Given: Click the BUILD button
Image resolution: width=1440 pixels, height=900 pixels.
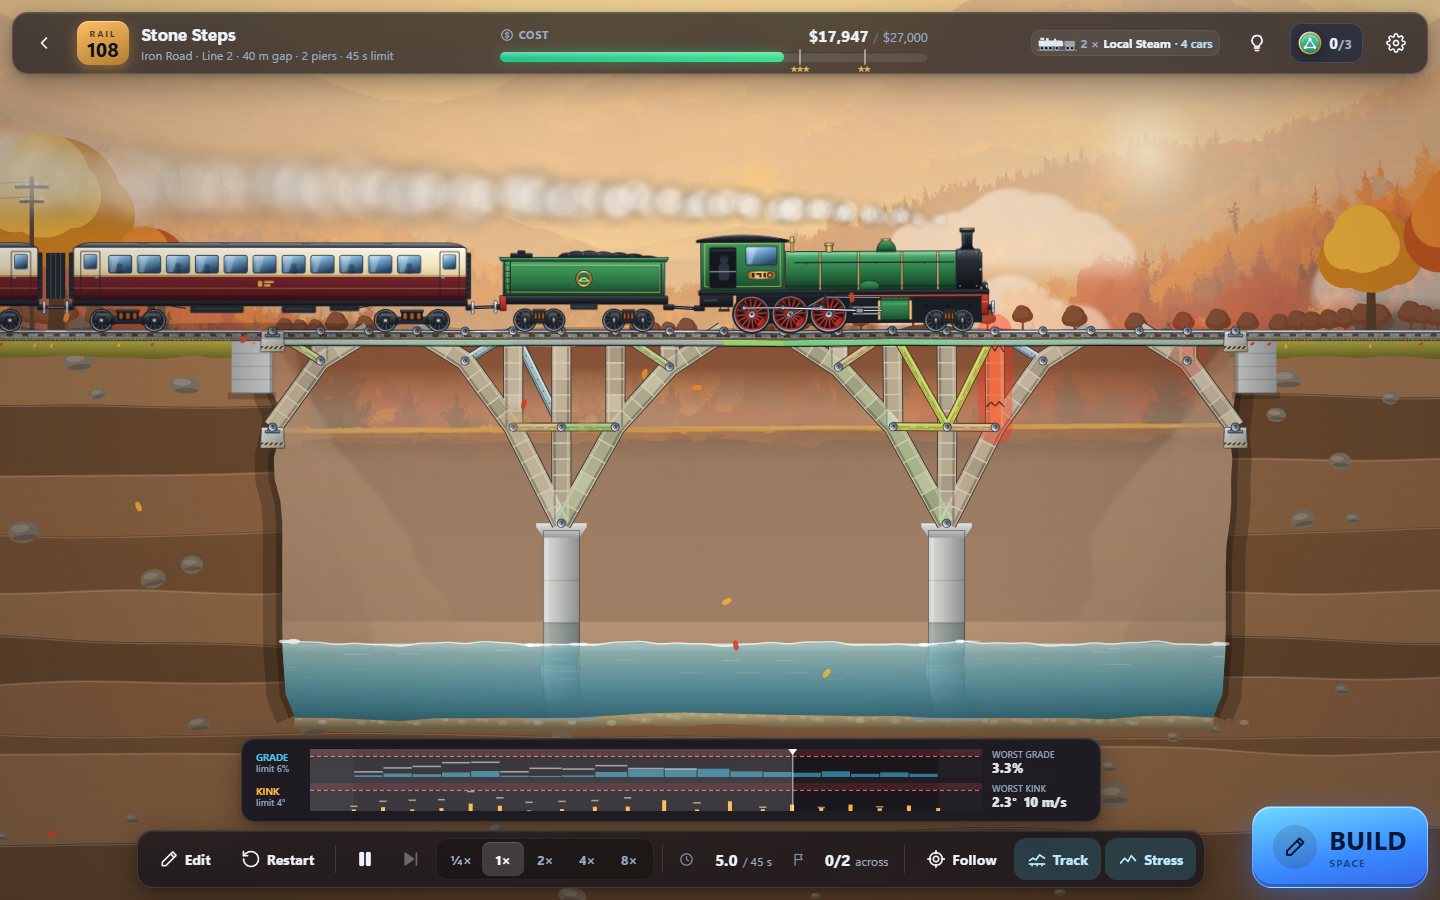Looking at the screenshot, I should click(x=1340, y=847).
